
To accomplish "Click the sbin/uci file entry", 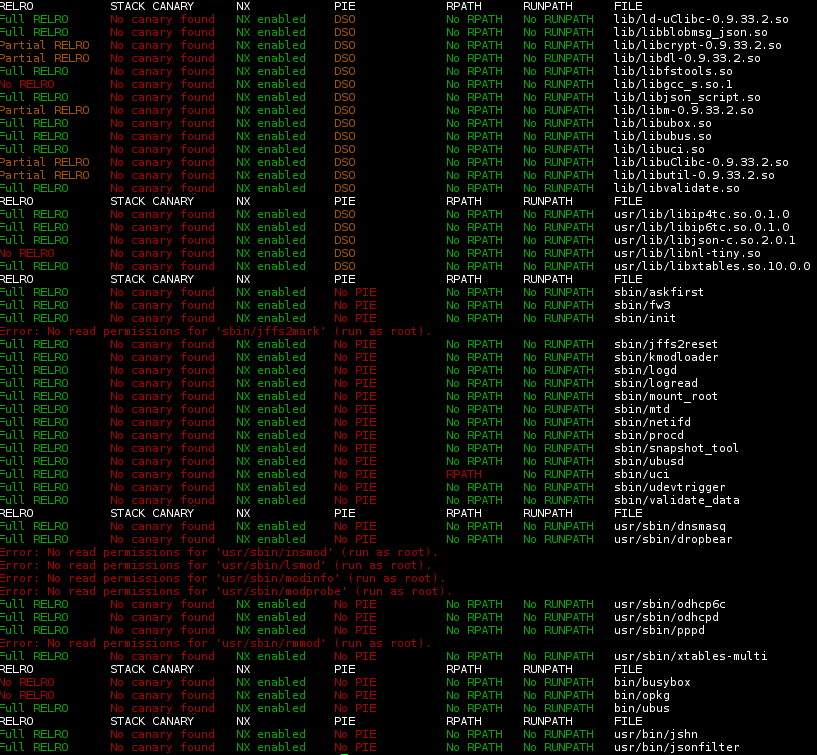I will coord(641,475).
